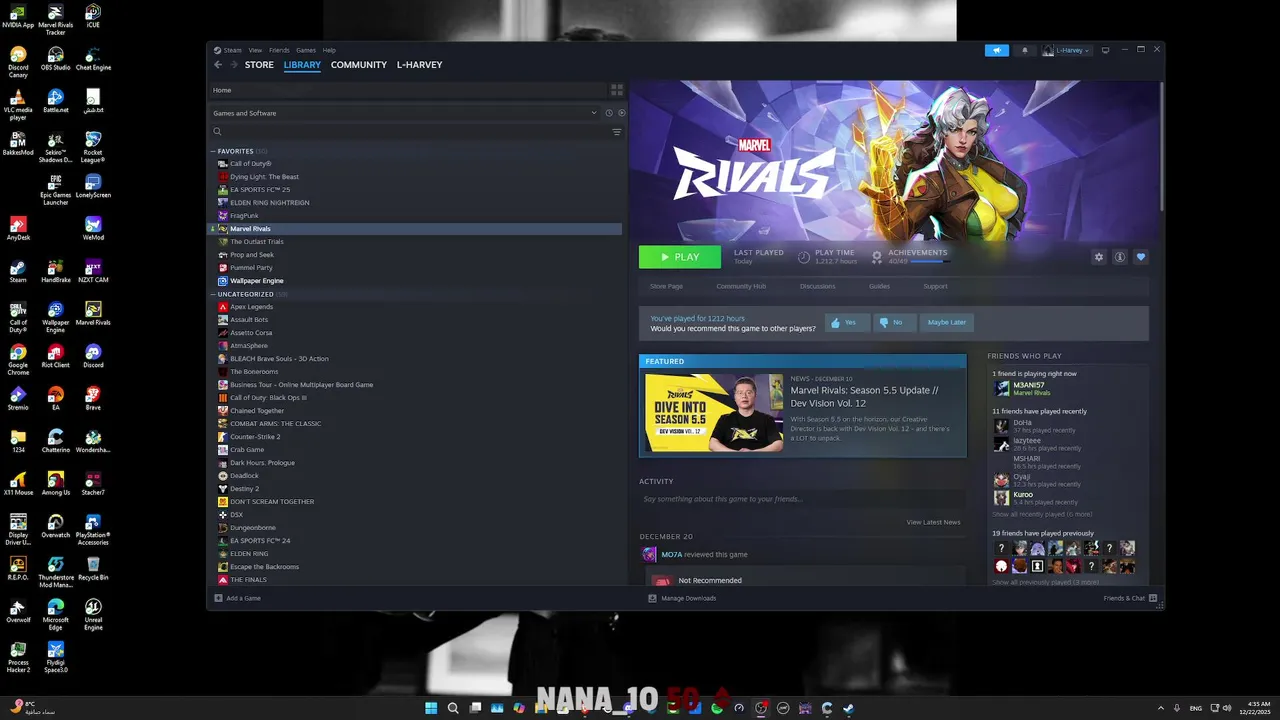Click 'Say something about this game' field
Screen dimensions: 1280x720
point(803,499)
